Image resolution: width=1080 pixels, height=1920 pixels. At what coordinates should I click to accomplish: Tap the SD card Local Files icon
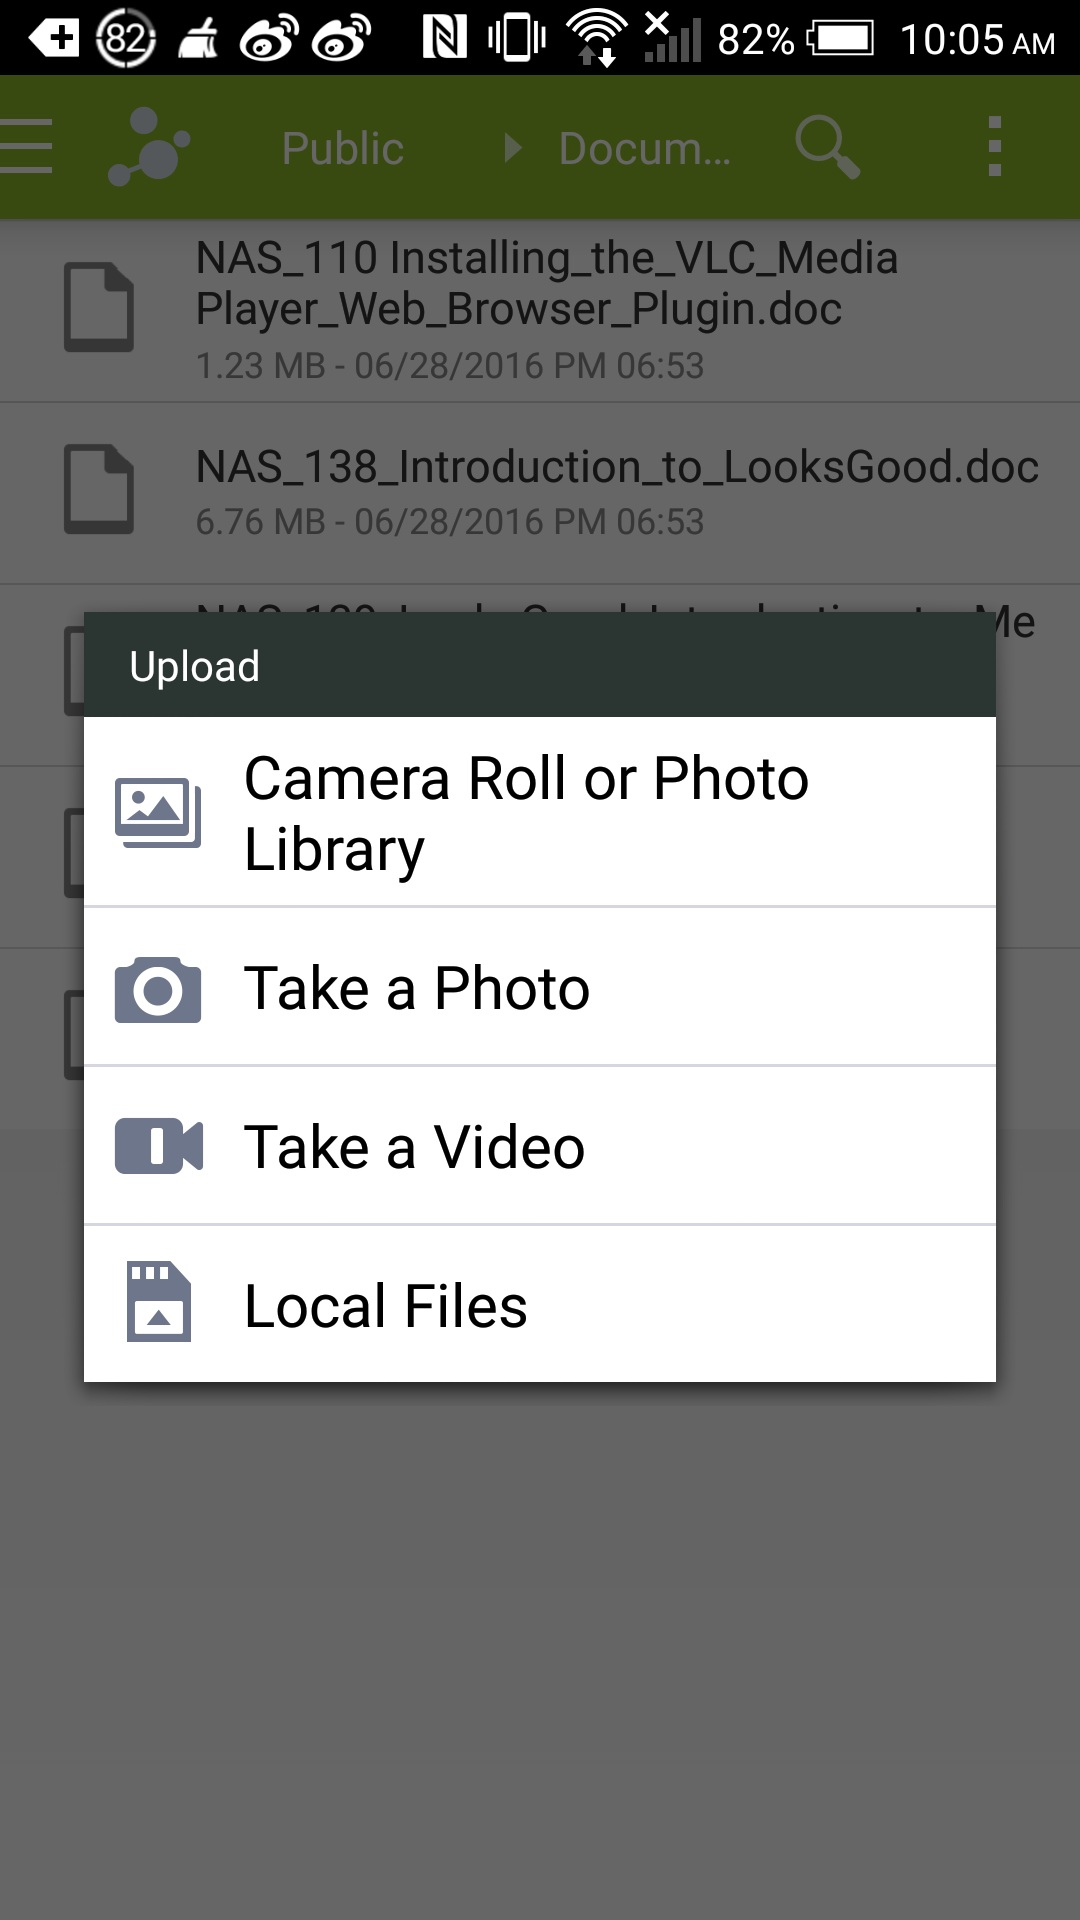coord(158,1302)
